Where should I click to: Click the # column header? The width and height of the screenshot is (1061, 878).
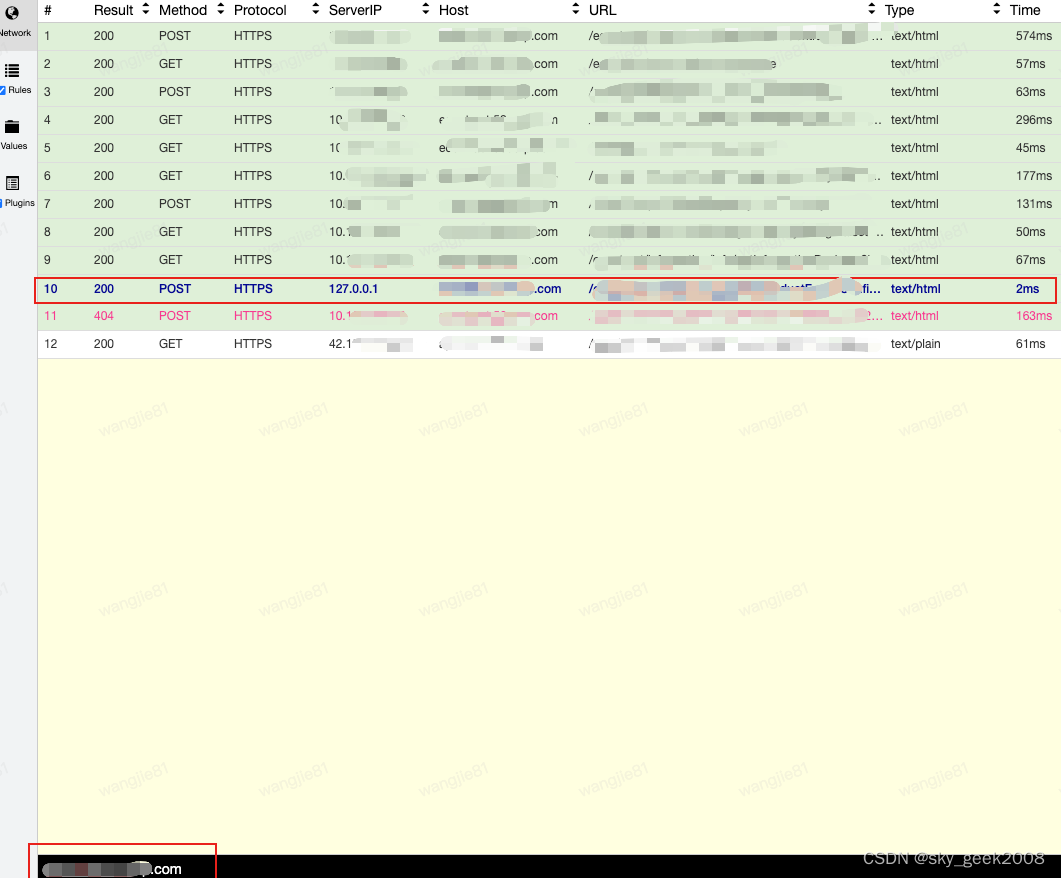point(47,10)
